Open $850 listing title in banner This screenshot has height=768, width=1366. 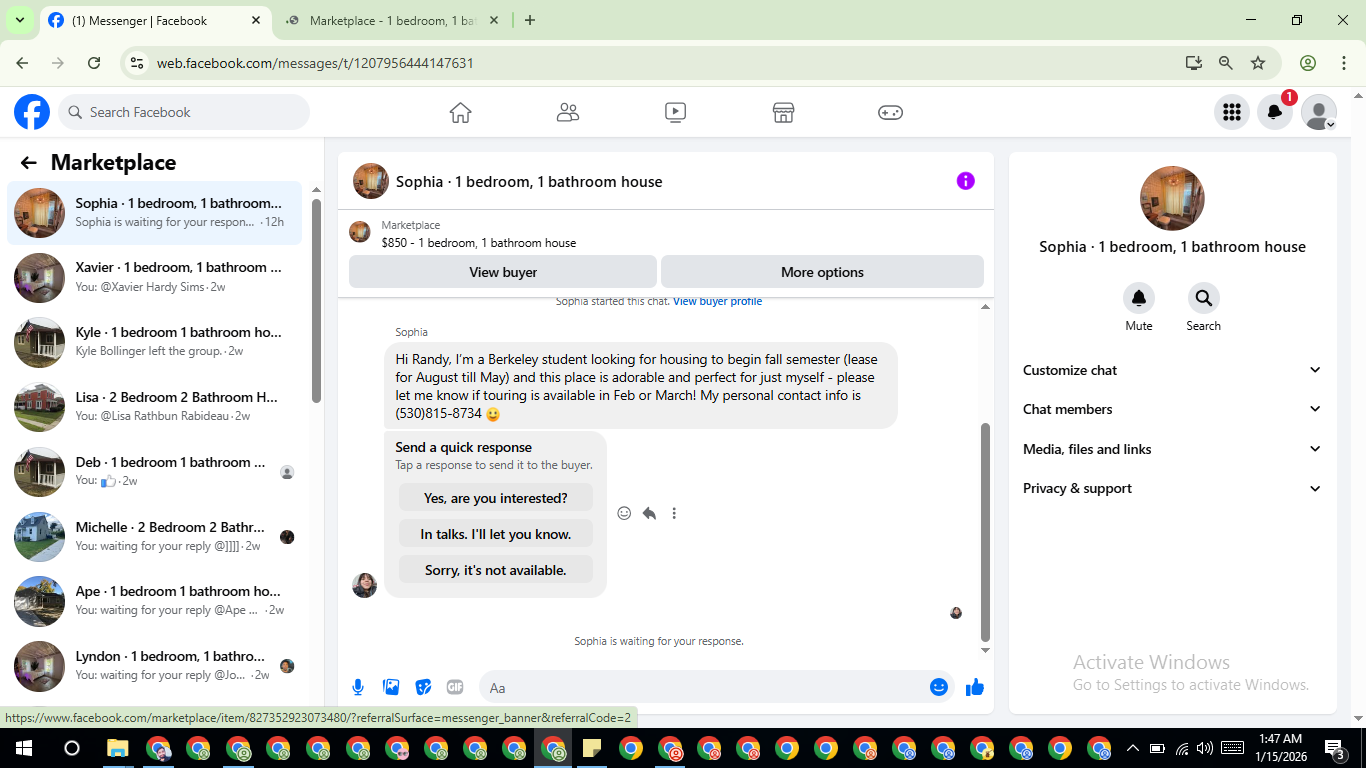[479, 243]
